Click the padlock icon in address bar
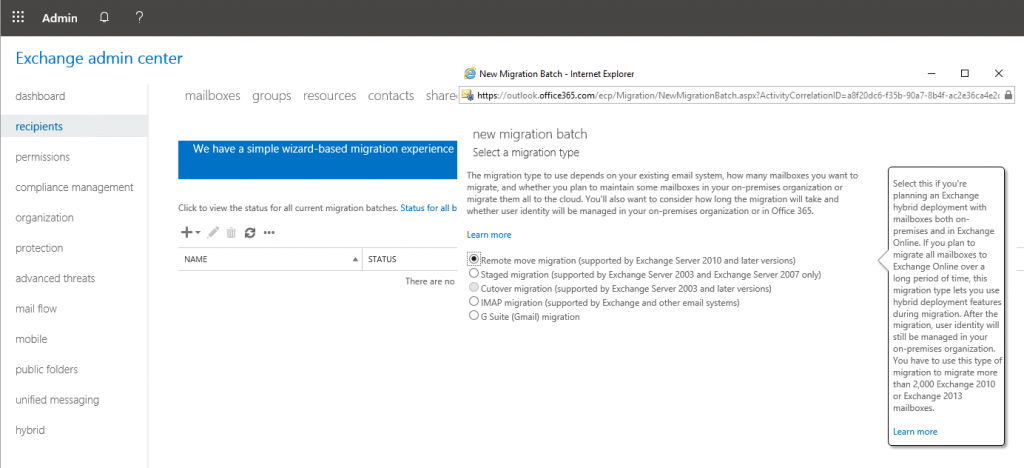The height and width of the screenshot is (468, 1024). pos(1008,95)
